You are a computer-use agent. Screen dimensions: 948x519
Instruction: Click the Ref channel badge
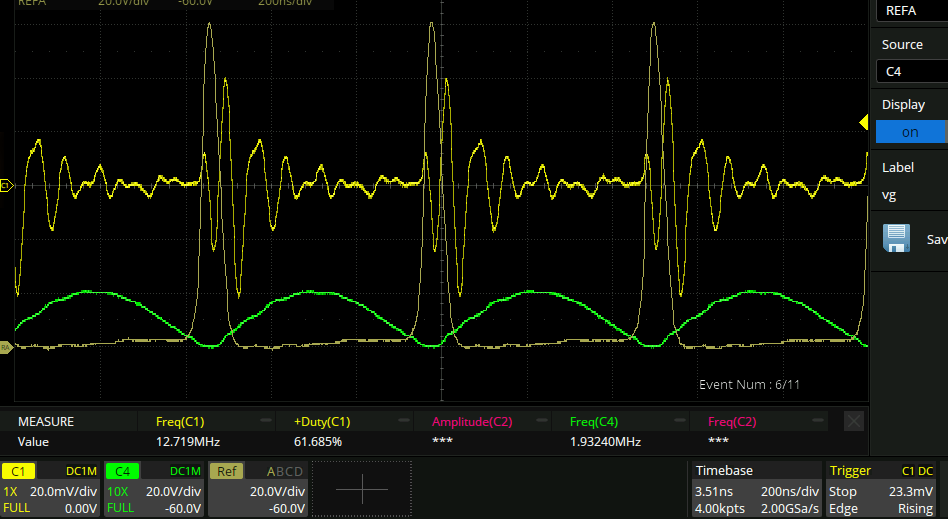point(227,471)
